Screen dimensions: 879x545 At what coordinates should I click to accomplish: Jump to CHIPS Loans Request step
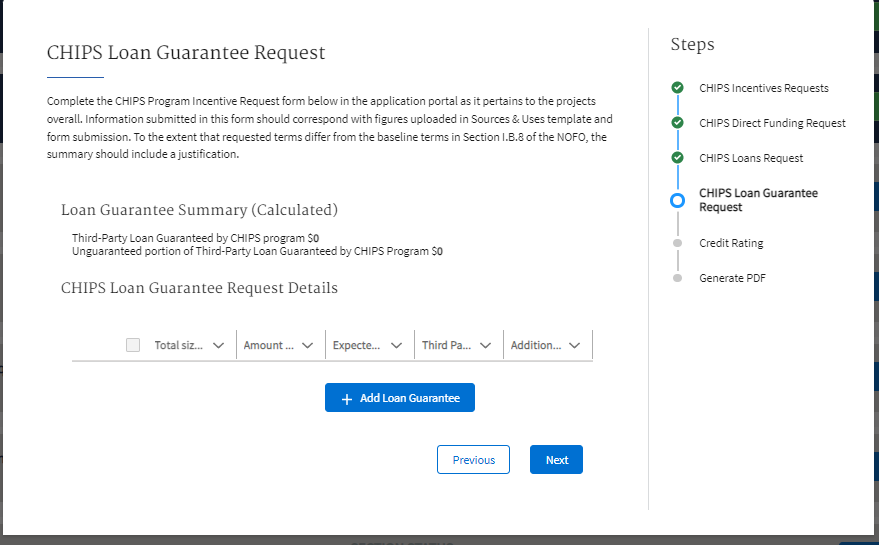(x=751, y=158)
